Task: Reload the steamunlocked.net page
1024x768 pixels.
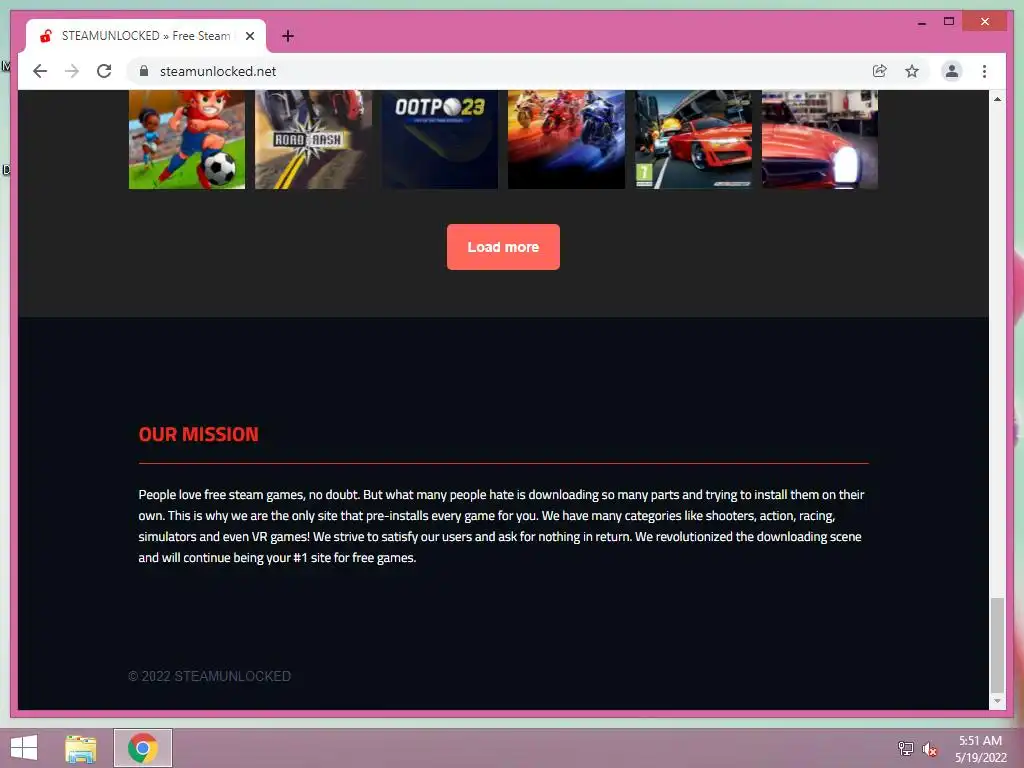Action: [104, 71]
